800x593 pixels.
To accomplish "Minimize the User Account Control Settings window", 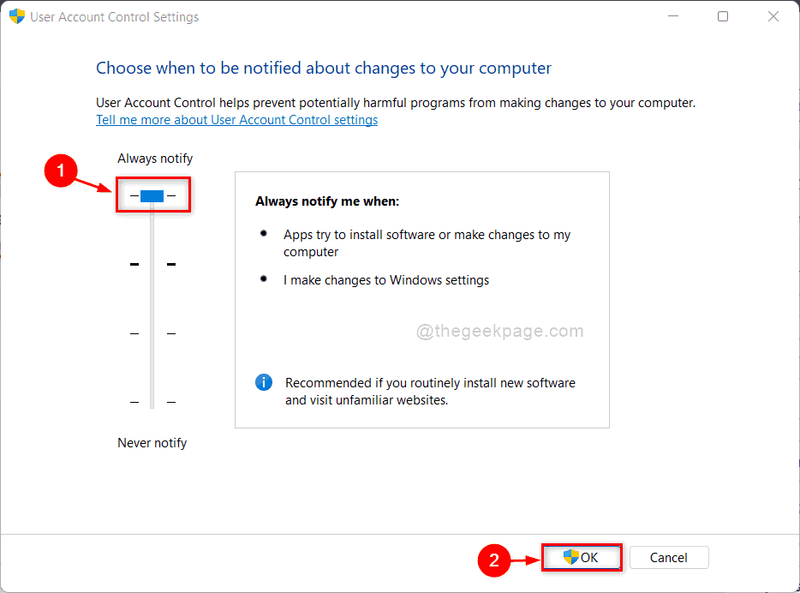I will click(x=673, y=16).
